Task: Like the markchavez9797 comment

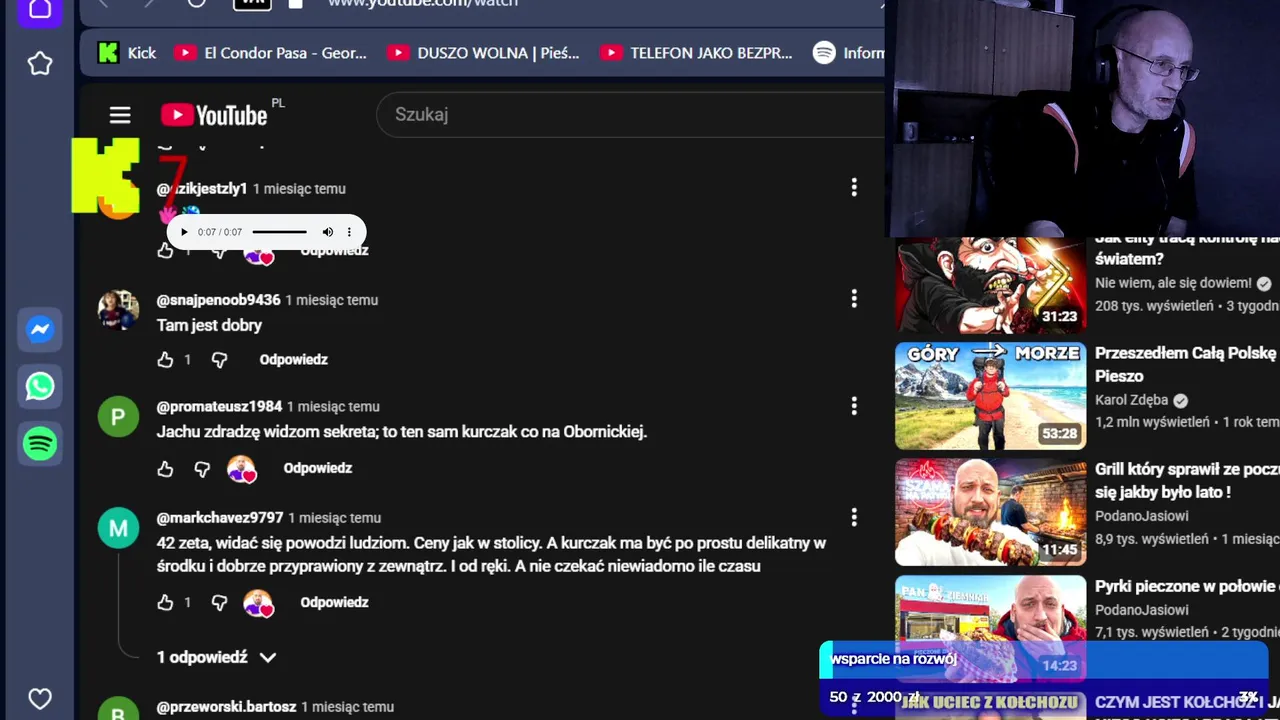Action: (x=166, y=603)
